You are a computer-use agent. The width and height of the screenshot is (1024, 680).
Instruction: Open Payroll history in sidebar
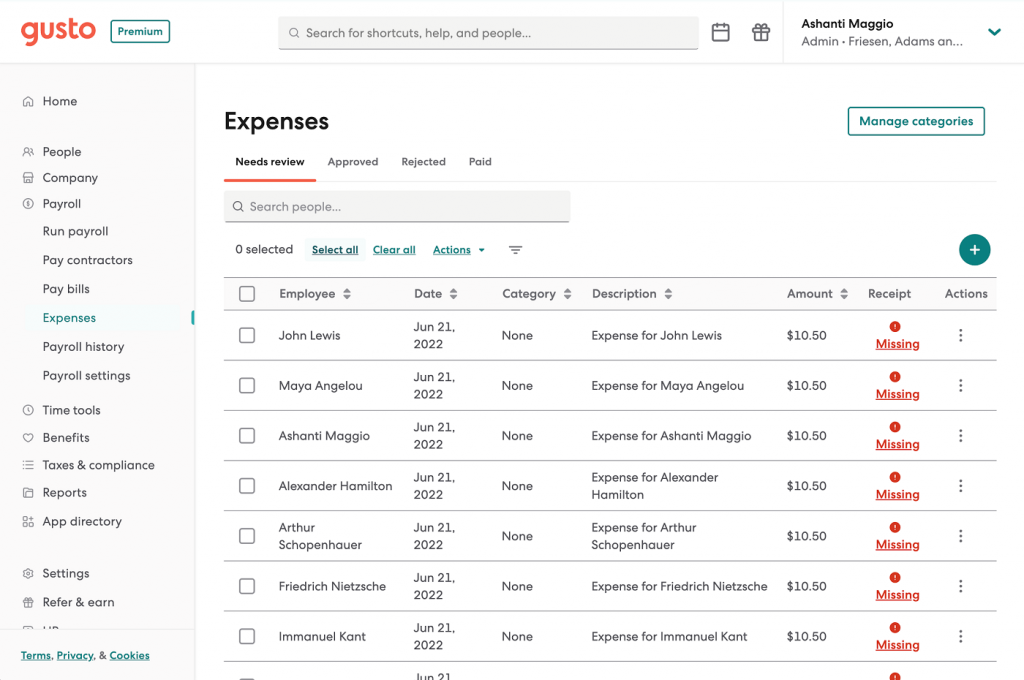click(84, 347)
